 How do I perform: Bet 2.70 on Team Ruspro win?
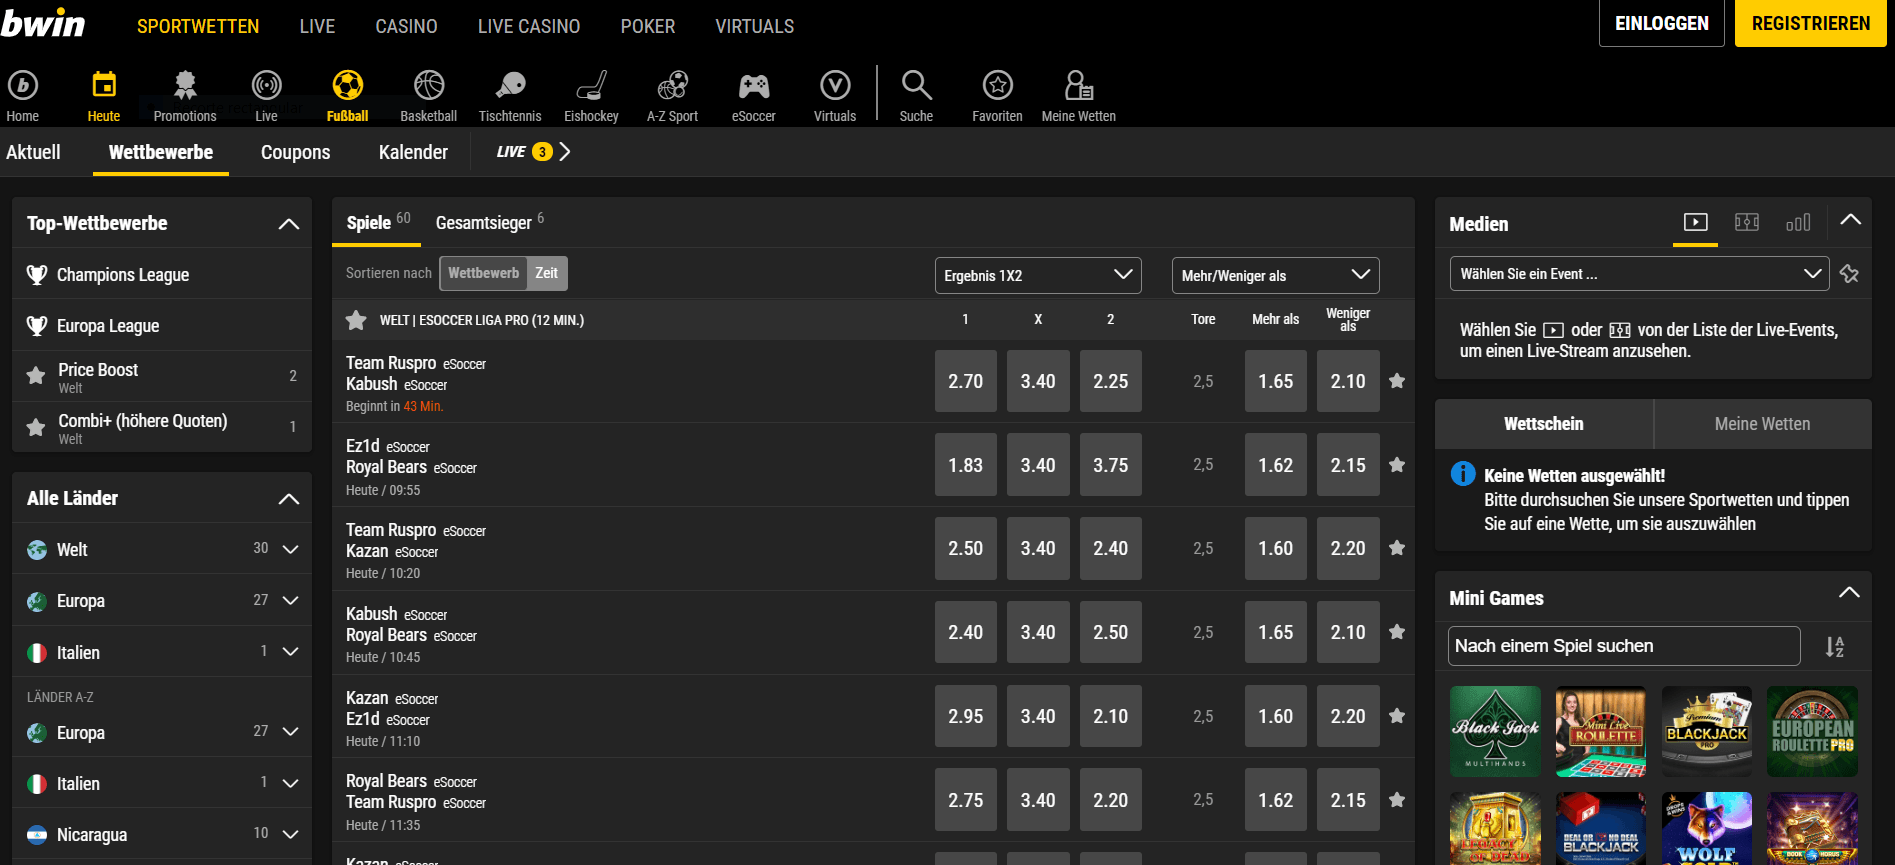click(966, 381)
